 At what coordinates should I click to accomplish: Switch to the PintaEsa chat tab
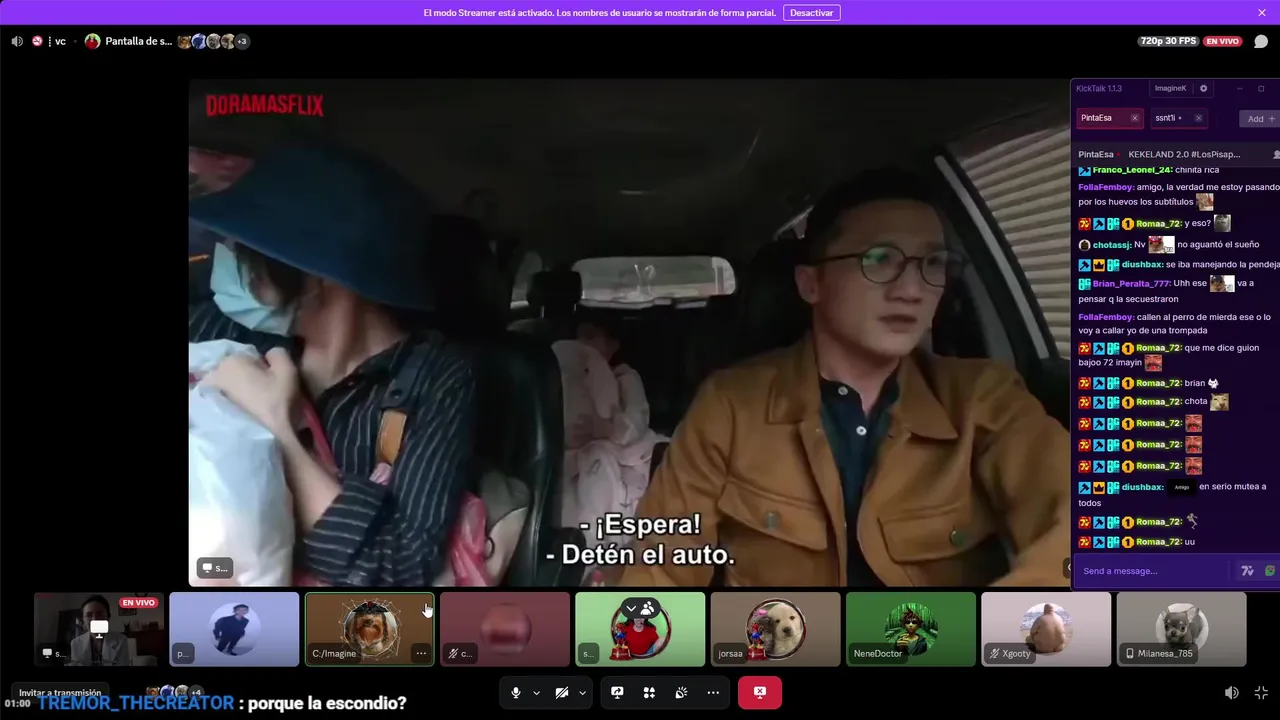tap(1097, 118)
